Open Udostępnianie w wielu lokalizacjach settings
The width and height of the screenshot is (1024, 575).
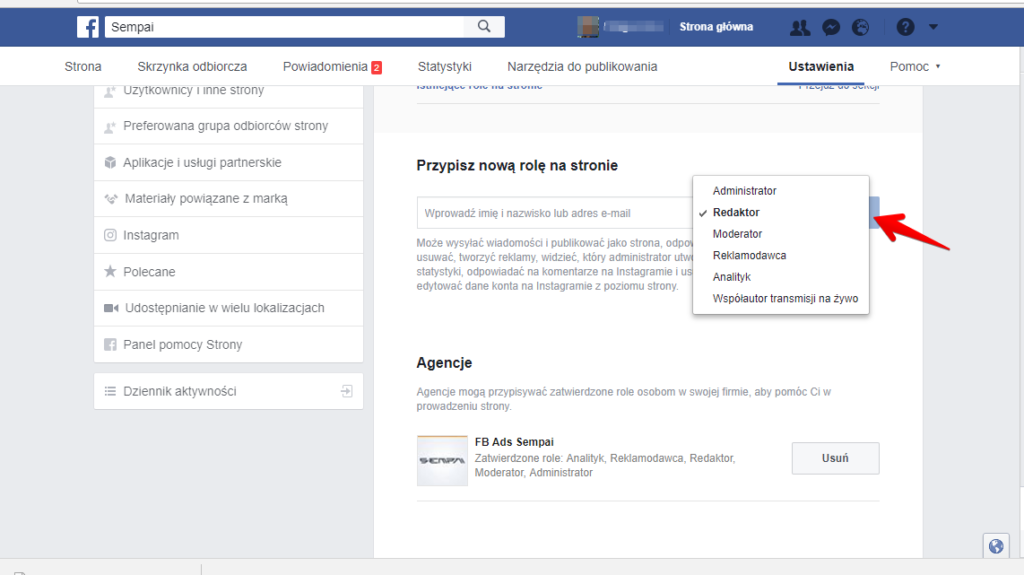(x=229, y=308)
